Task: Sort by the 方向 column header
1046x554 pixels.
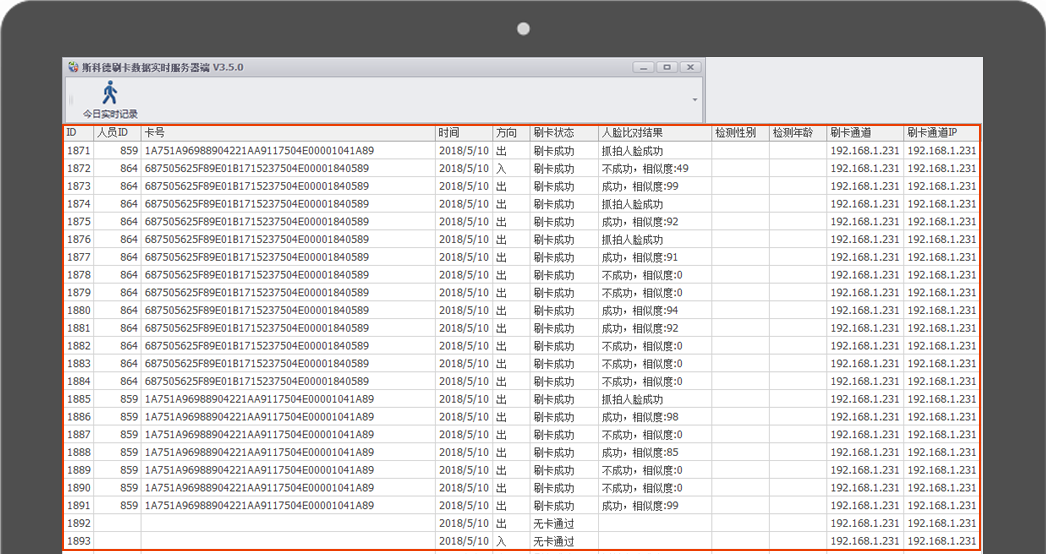Action: 512,133
